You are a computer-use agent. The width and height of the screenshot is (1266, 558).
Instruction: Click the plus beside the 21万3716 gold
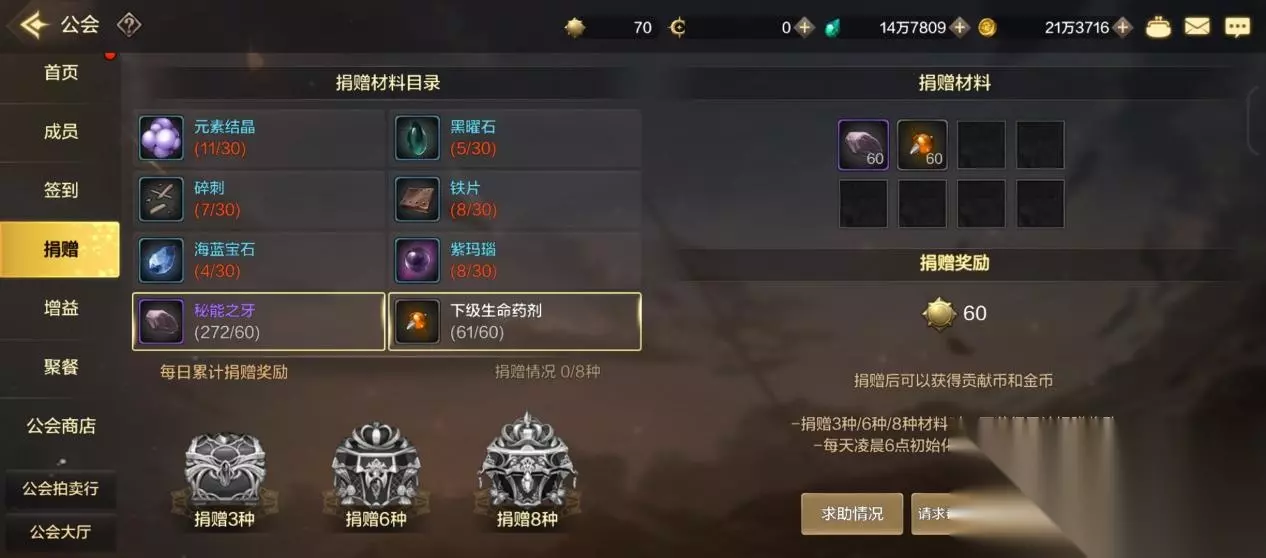coord(1123,27)
